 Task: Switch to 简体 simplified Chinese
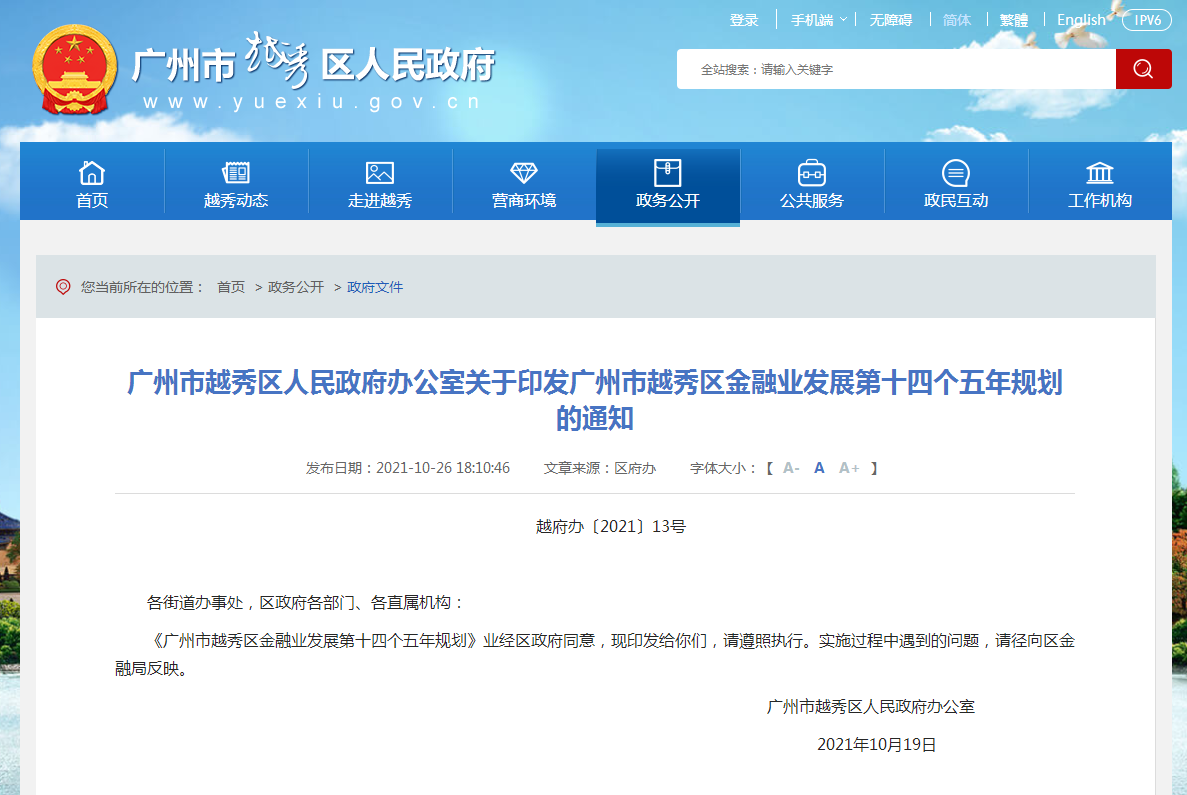[957, 20]
